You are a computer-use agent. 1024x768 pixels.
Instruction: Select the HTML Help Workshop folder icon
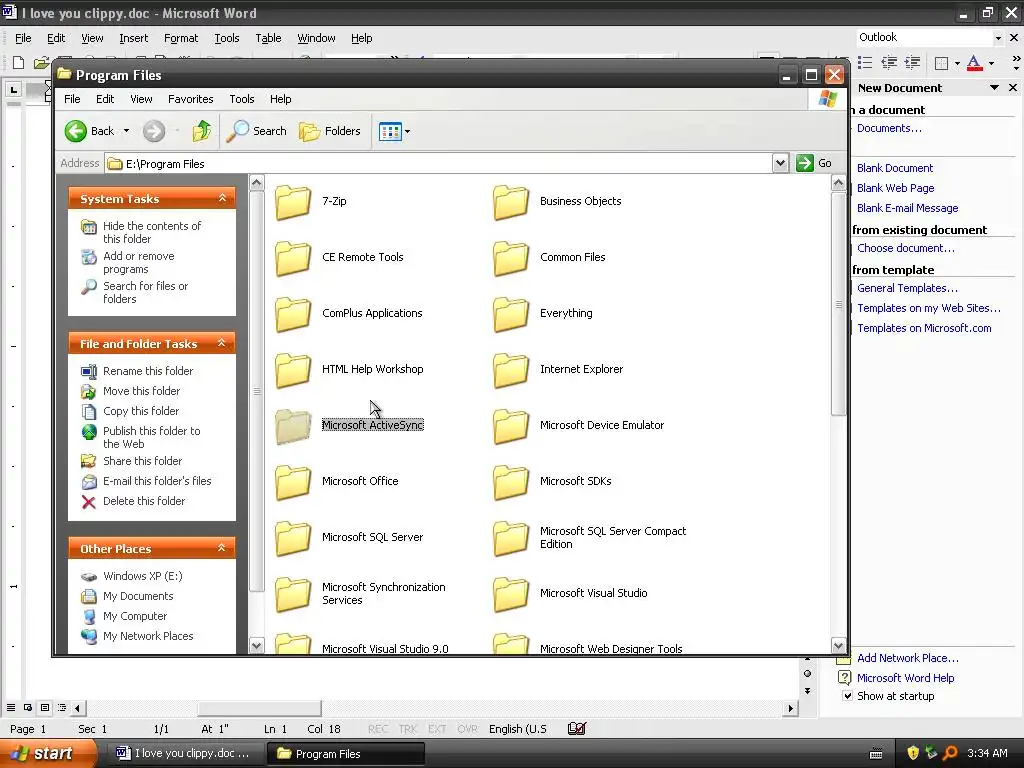pyautogui.click(x=293, y=370)
